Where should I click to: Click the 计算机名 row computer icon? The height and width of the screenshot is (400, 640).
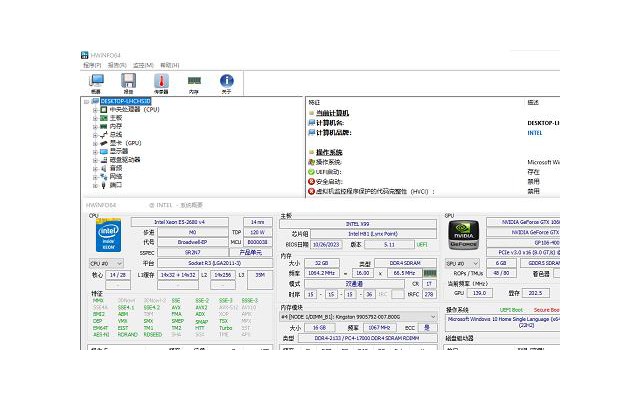point(311,123)
